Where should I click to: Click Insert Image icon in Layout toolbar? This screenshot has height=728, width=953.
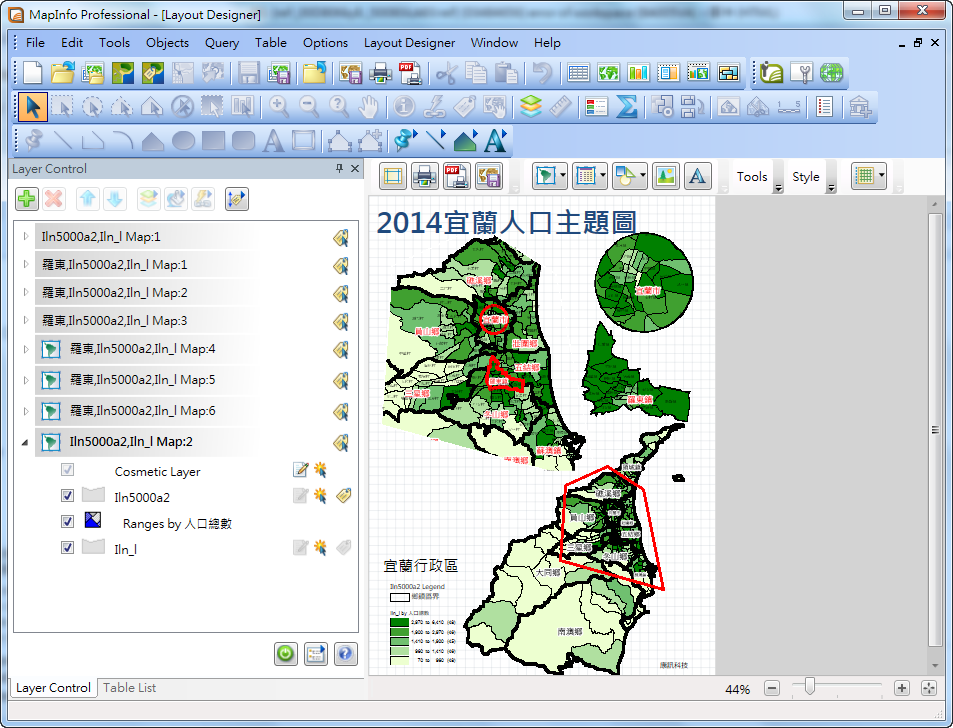[666, 177]
